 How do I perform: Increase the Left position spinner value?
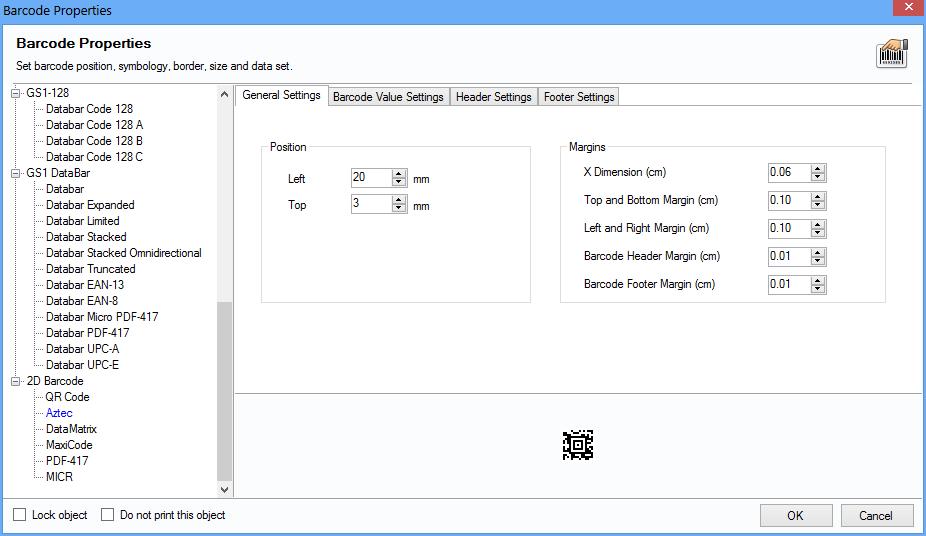(399, 174)
